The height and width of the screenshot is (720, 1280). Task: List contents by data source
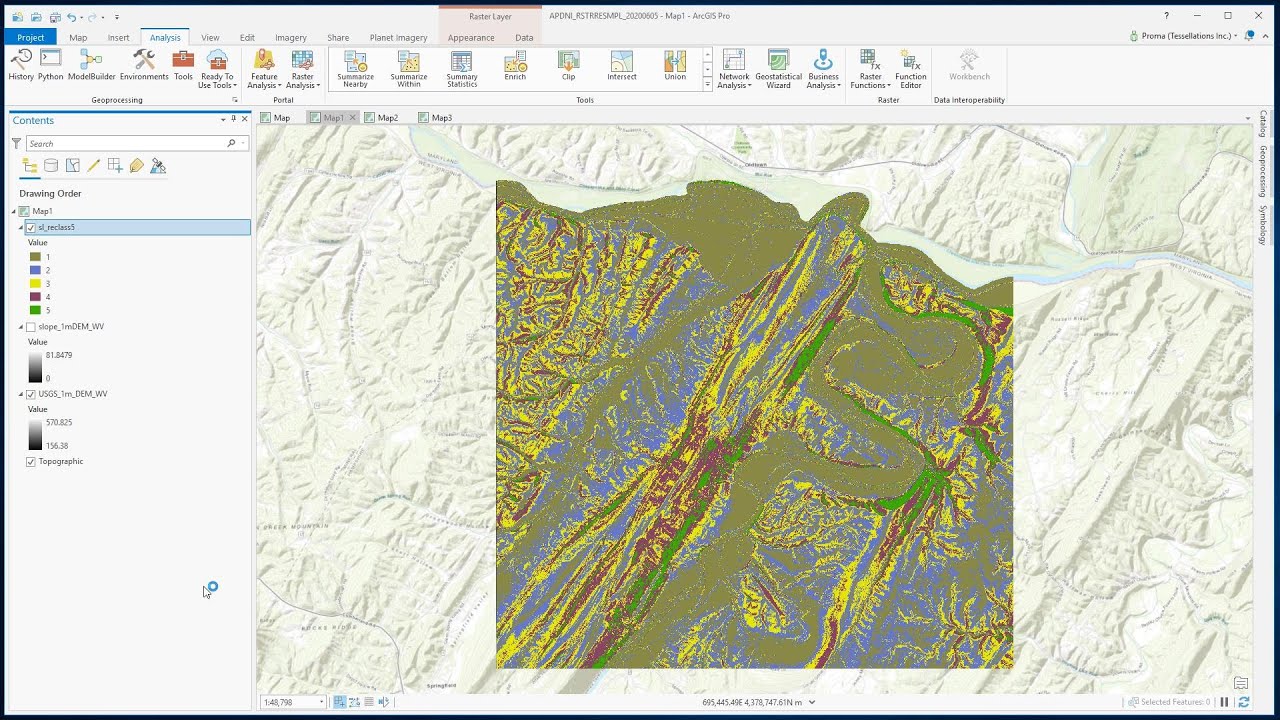click(51, 166)
